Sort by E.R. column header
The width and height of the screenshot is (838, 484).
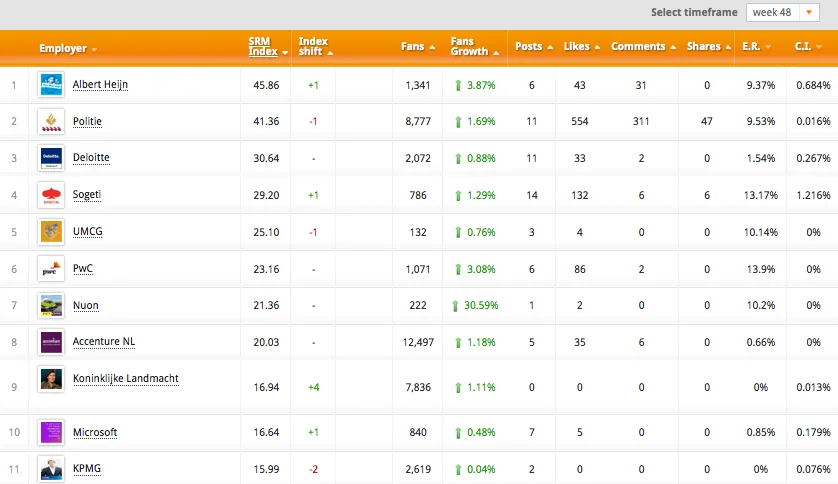tap(756, 46)
